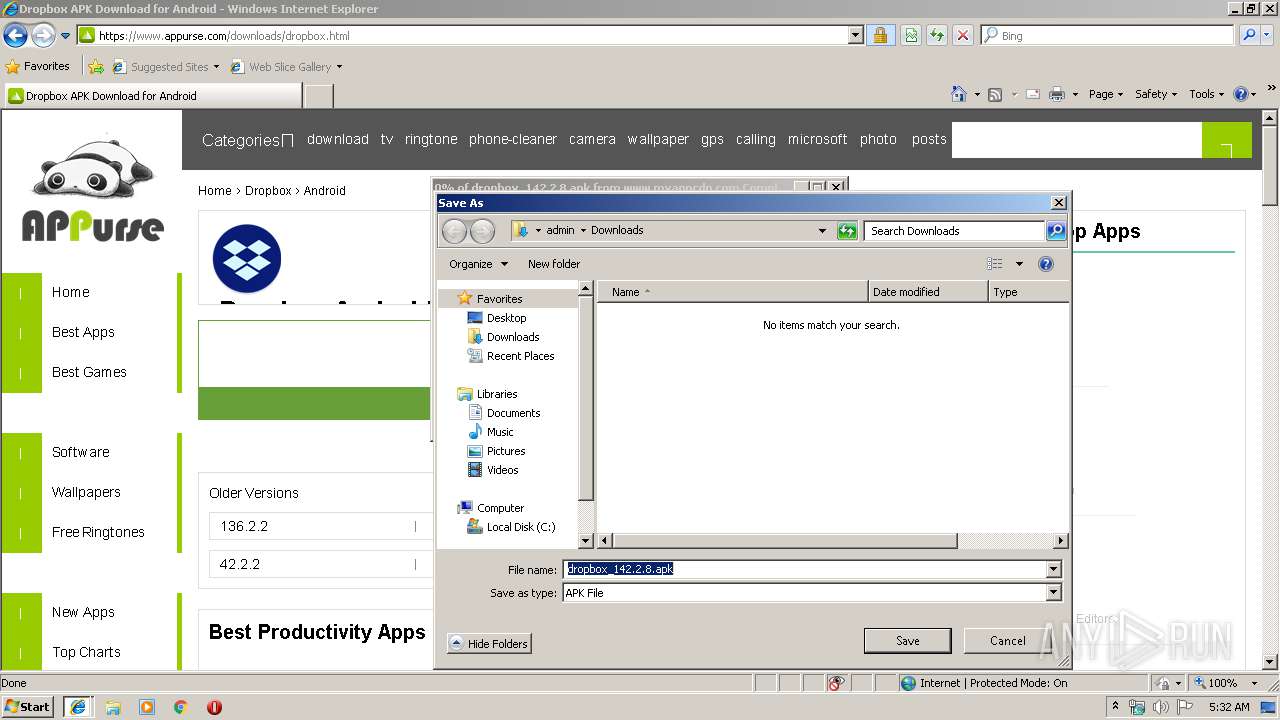Image resolution: width=1280 pixels, height=720 pixels.
Task: Click the Read mail icon in command bar
Action: (x=1032, y=94)
